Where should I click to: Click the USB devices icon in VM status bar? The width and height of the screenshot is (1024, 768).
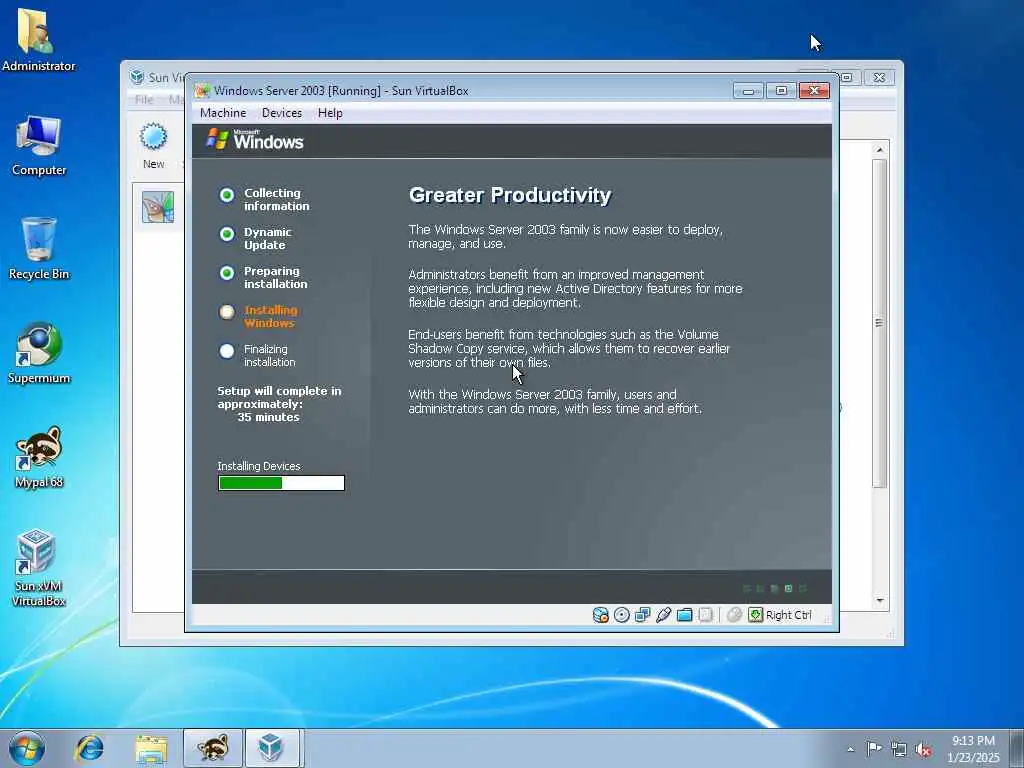pyautogui.click(x=664, y=615)
